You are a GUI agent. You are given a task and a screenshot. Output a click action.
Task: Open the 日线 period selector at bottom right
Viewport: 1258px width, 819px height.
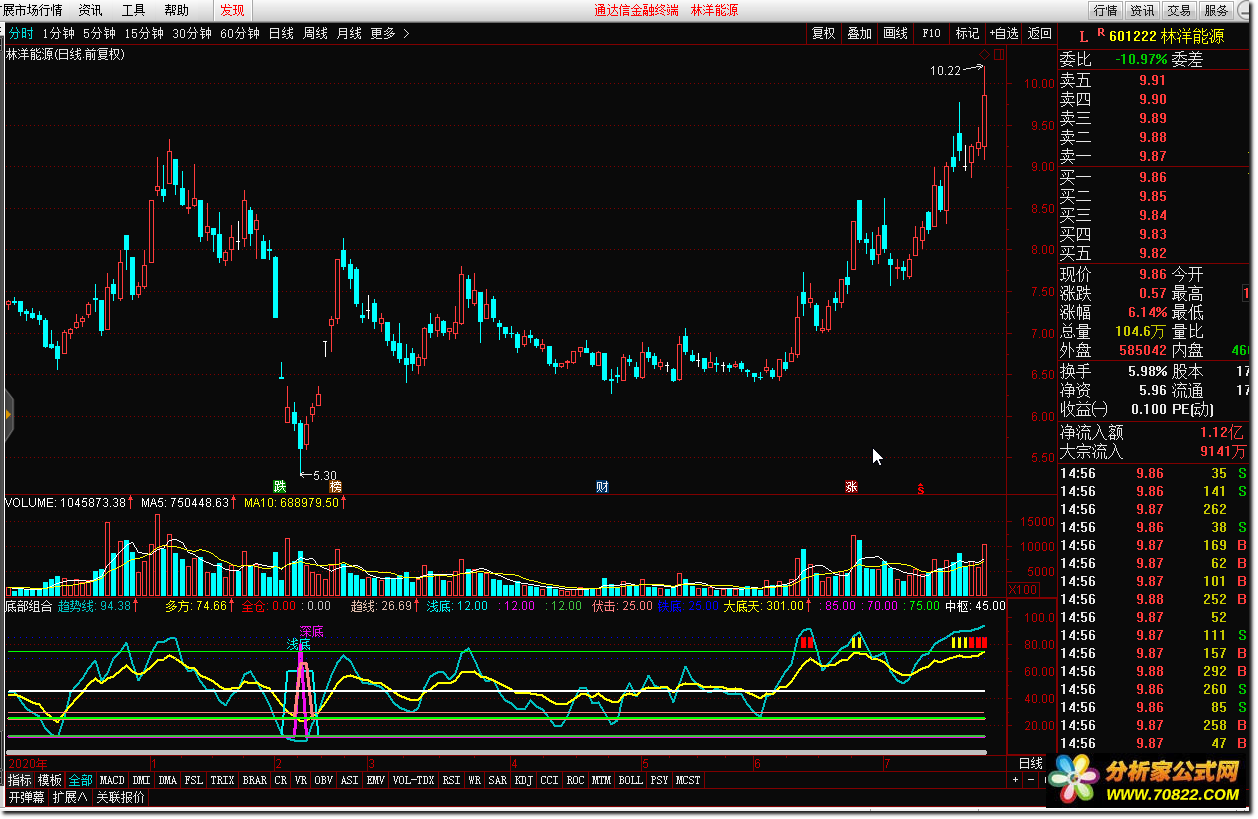coord(1029,763)
